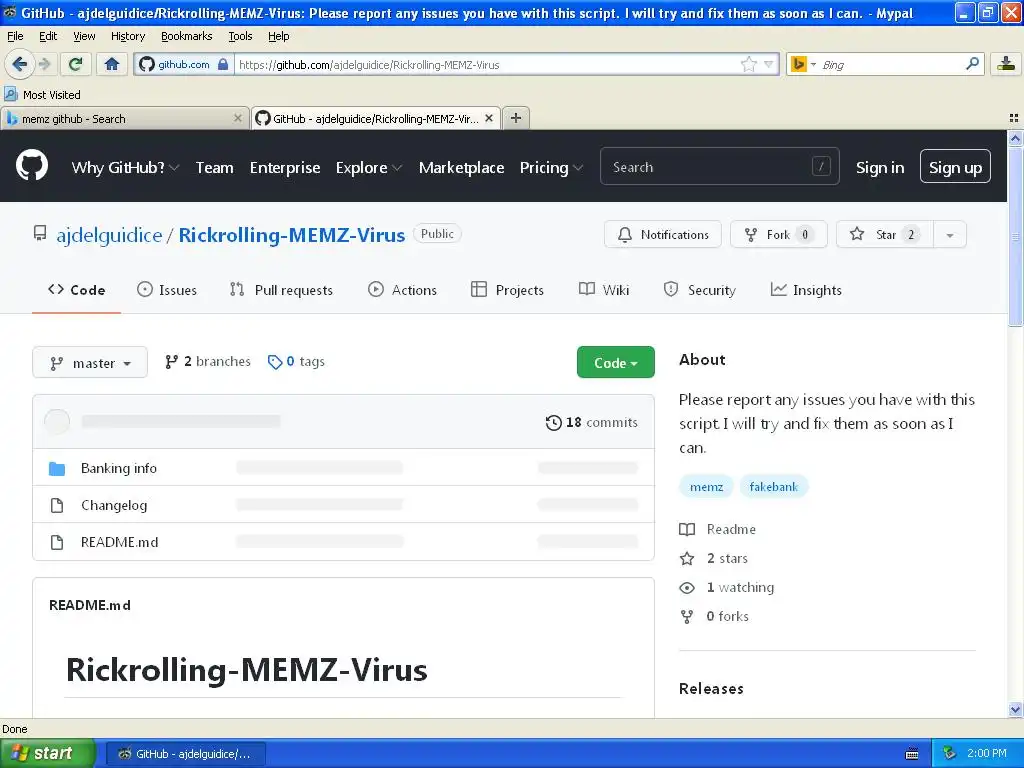1024x768 pixels.
Task: Expand the Explore menu in header
Action: click(x=369, y=168)
